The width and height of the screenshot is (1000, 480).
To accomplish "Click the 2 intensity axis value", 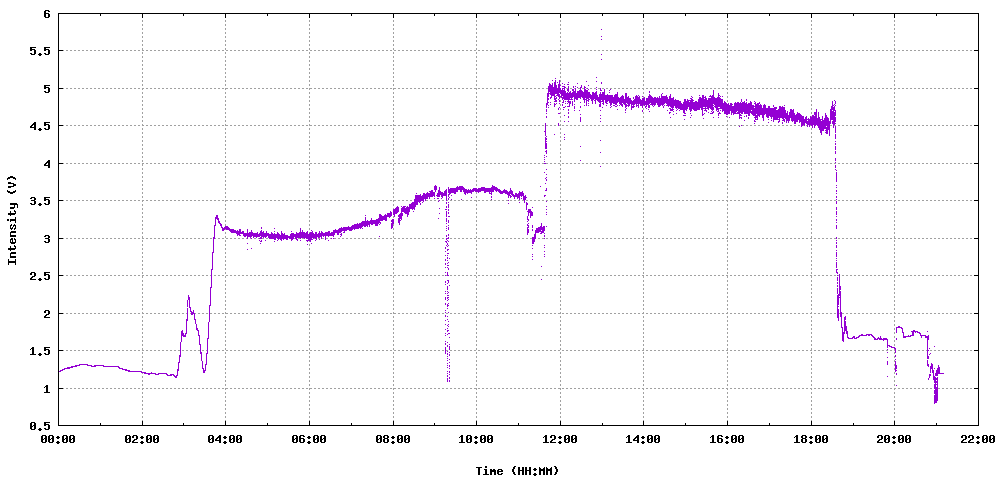I will pyautogui.click(x=47, y=314).
